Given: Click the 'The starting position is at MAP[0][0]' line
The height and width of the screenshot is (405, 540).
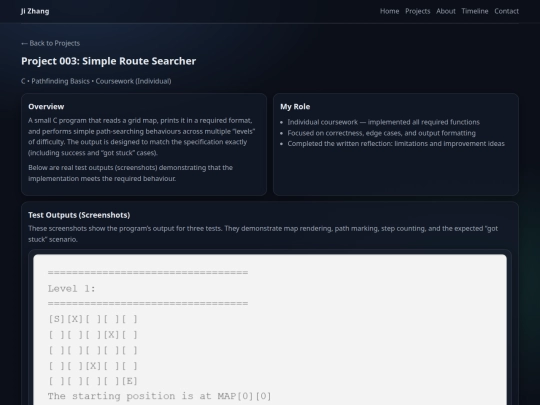Looking at the screenshot, I should [x=159, y=396].
